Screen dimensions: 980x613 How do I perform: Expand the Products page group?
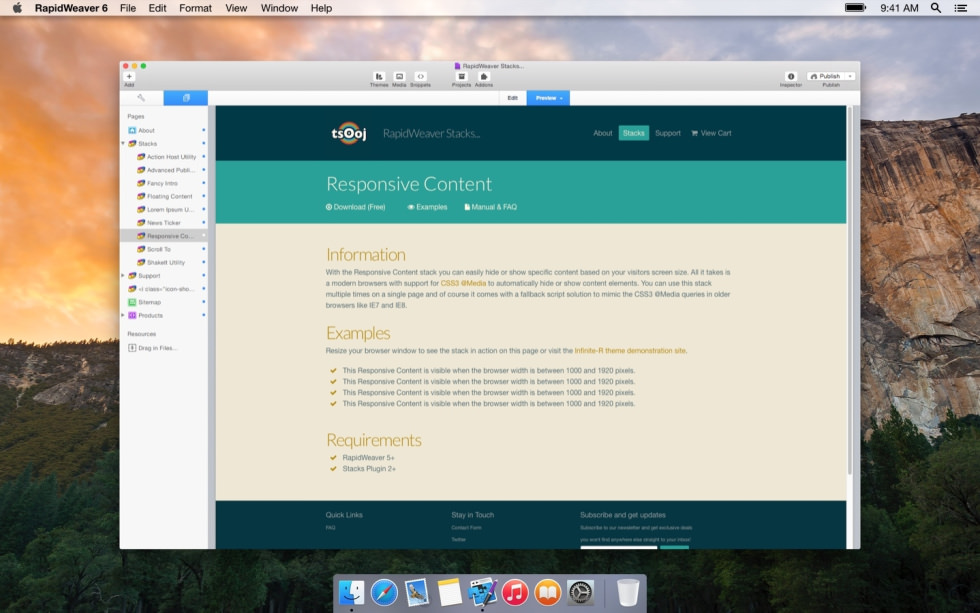click(123, 316)
